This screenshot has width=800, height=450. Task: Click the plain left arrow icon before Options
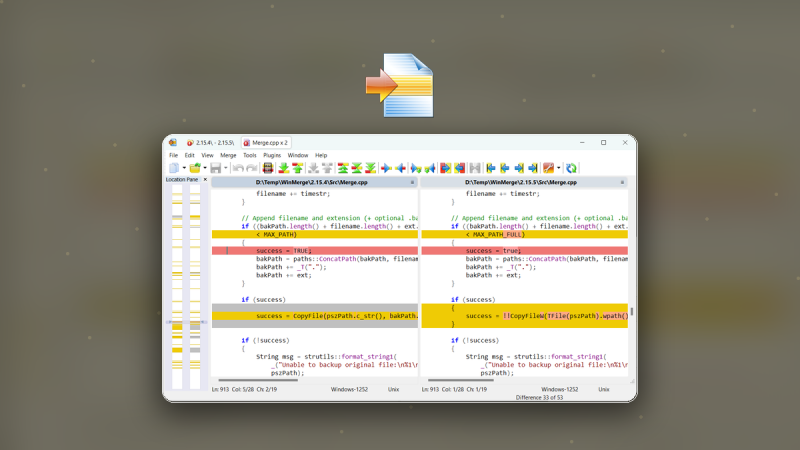505,168
